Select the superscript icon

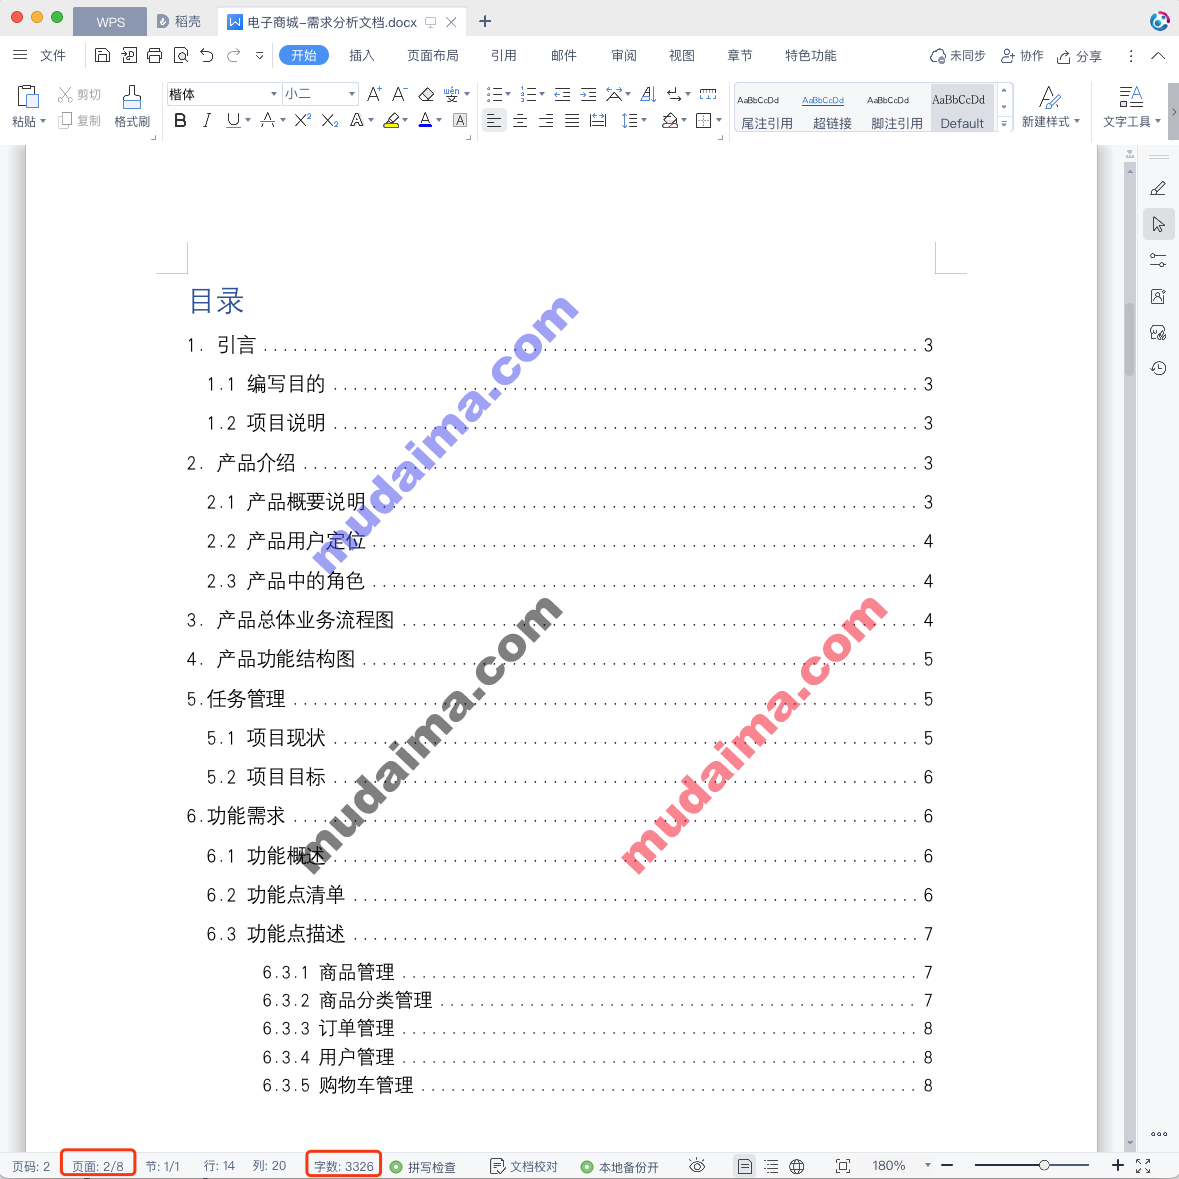tap(302, 120)
